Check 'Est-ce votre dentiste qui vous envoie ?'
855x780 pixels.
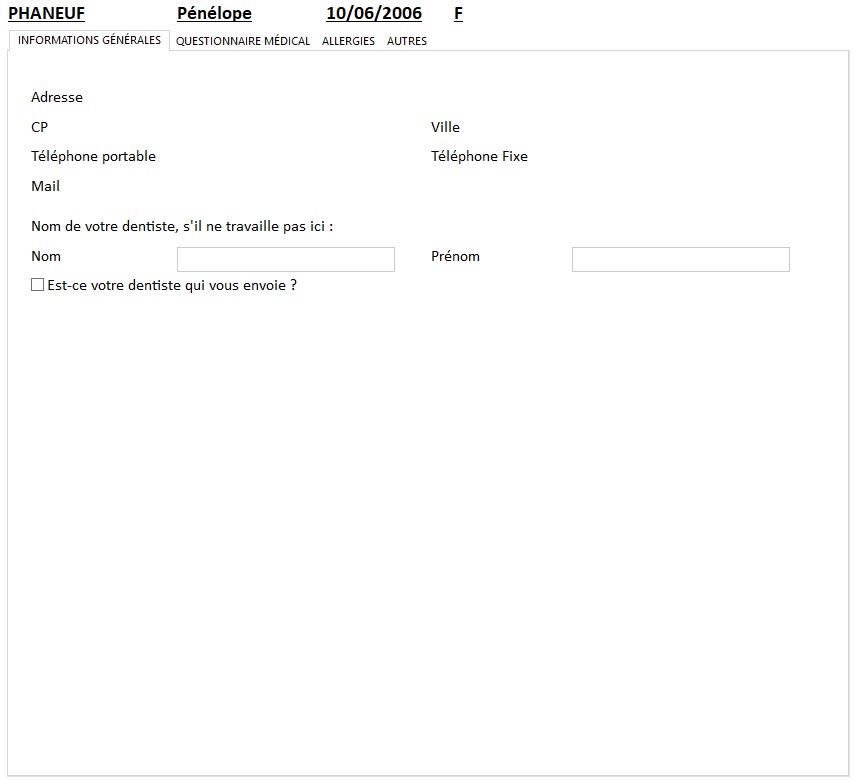click(x=39, y=285)
